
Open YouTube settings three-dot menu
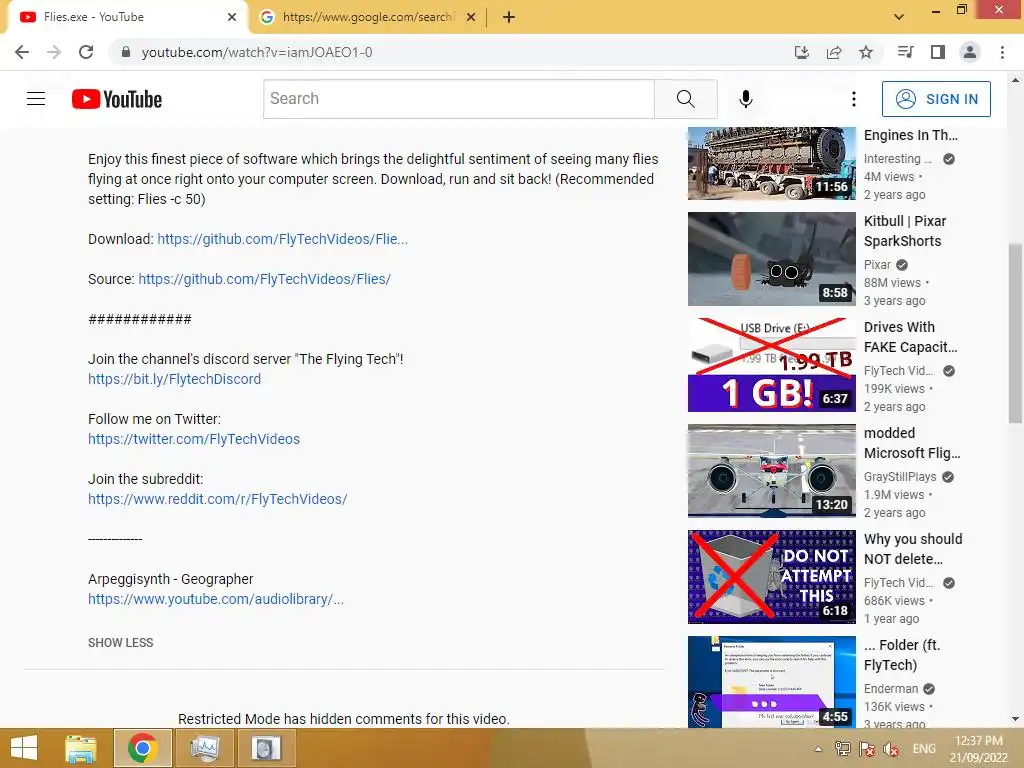click(854, 99)
